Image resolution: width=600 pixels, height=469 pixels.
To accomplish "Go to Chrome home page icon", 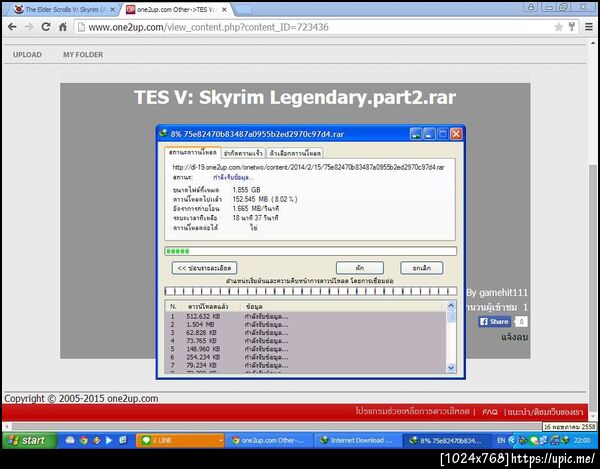I will 63,27.
